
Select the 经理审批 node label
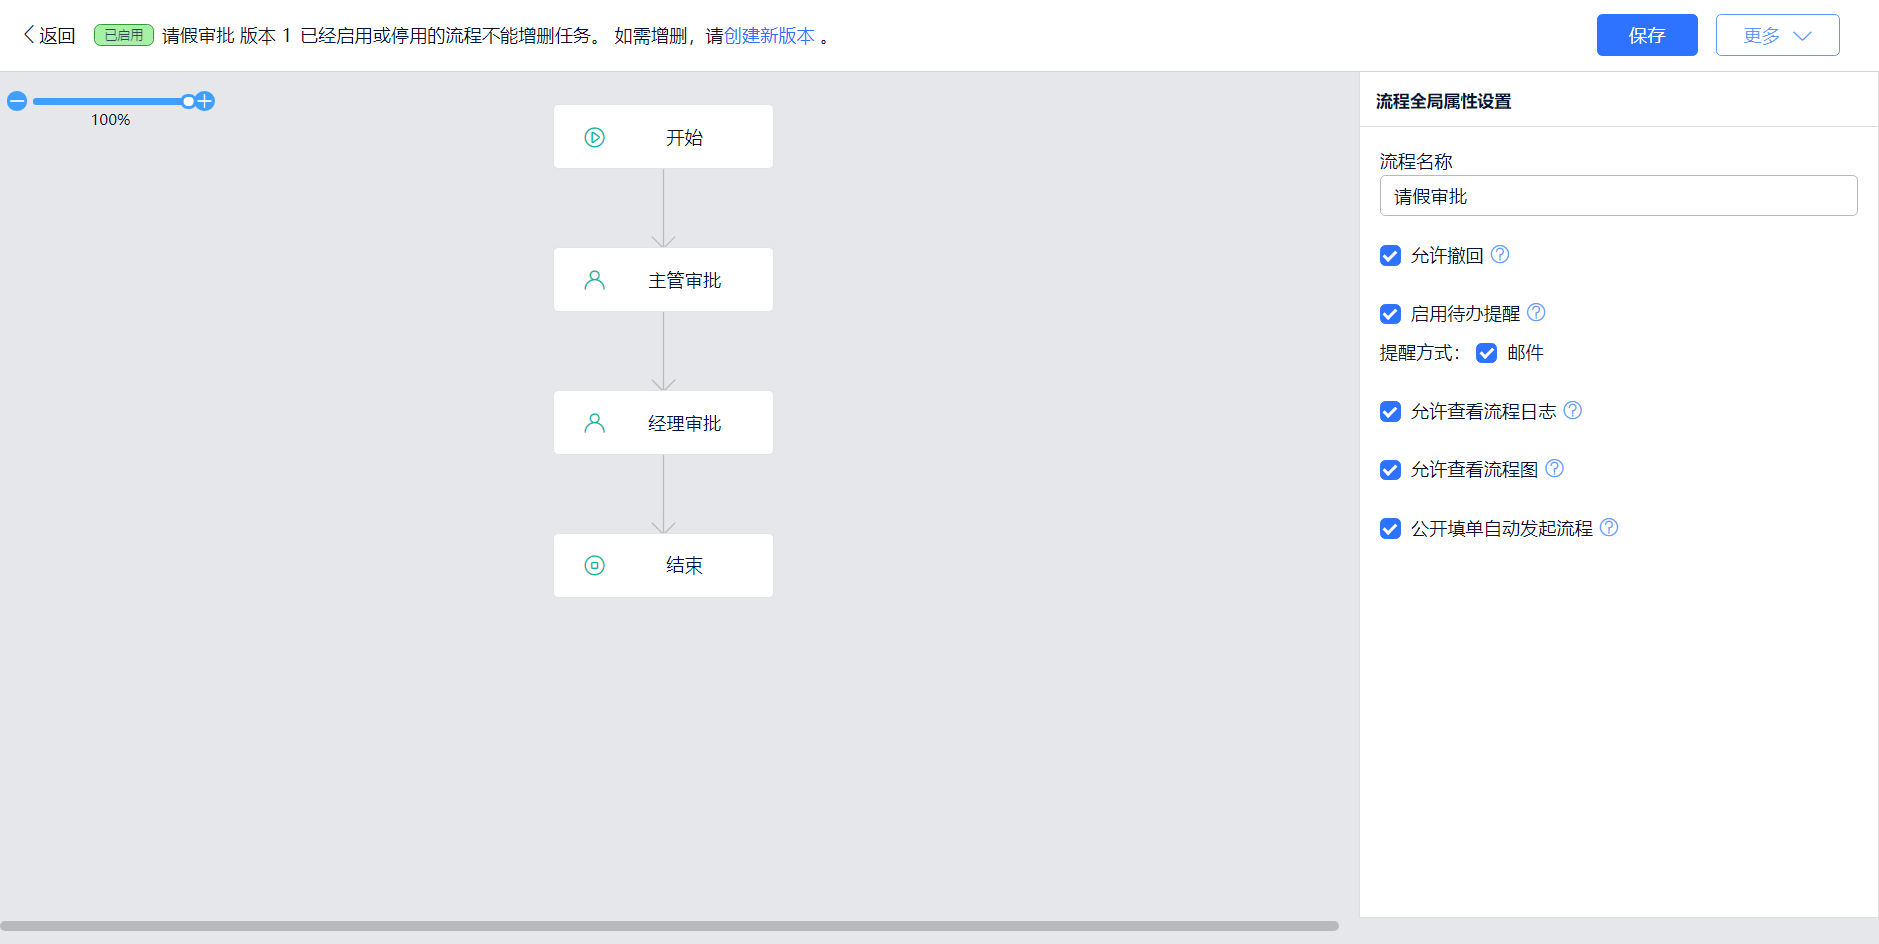click(x=684, y=424)
